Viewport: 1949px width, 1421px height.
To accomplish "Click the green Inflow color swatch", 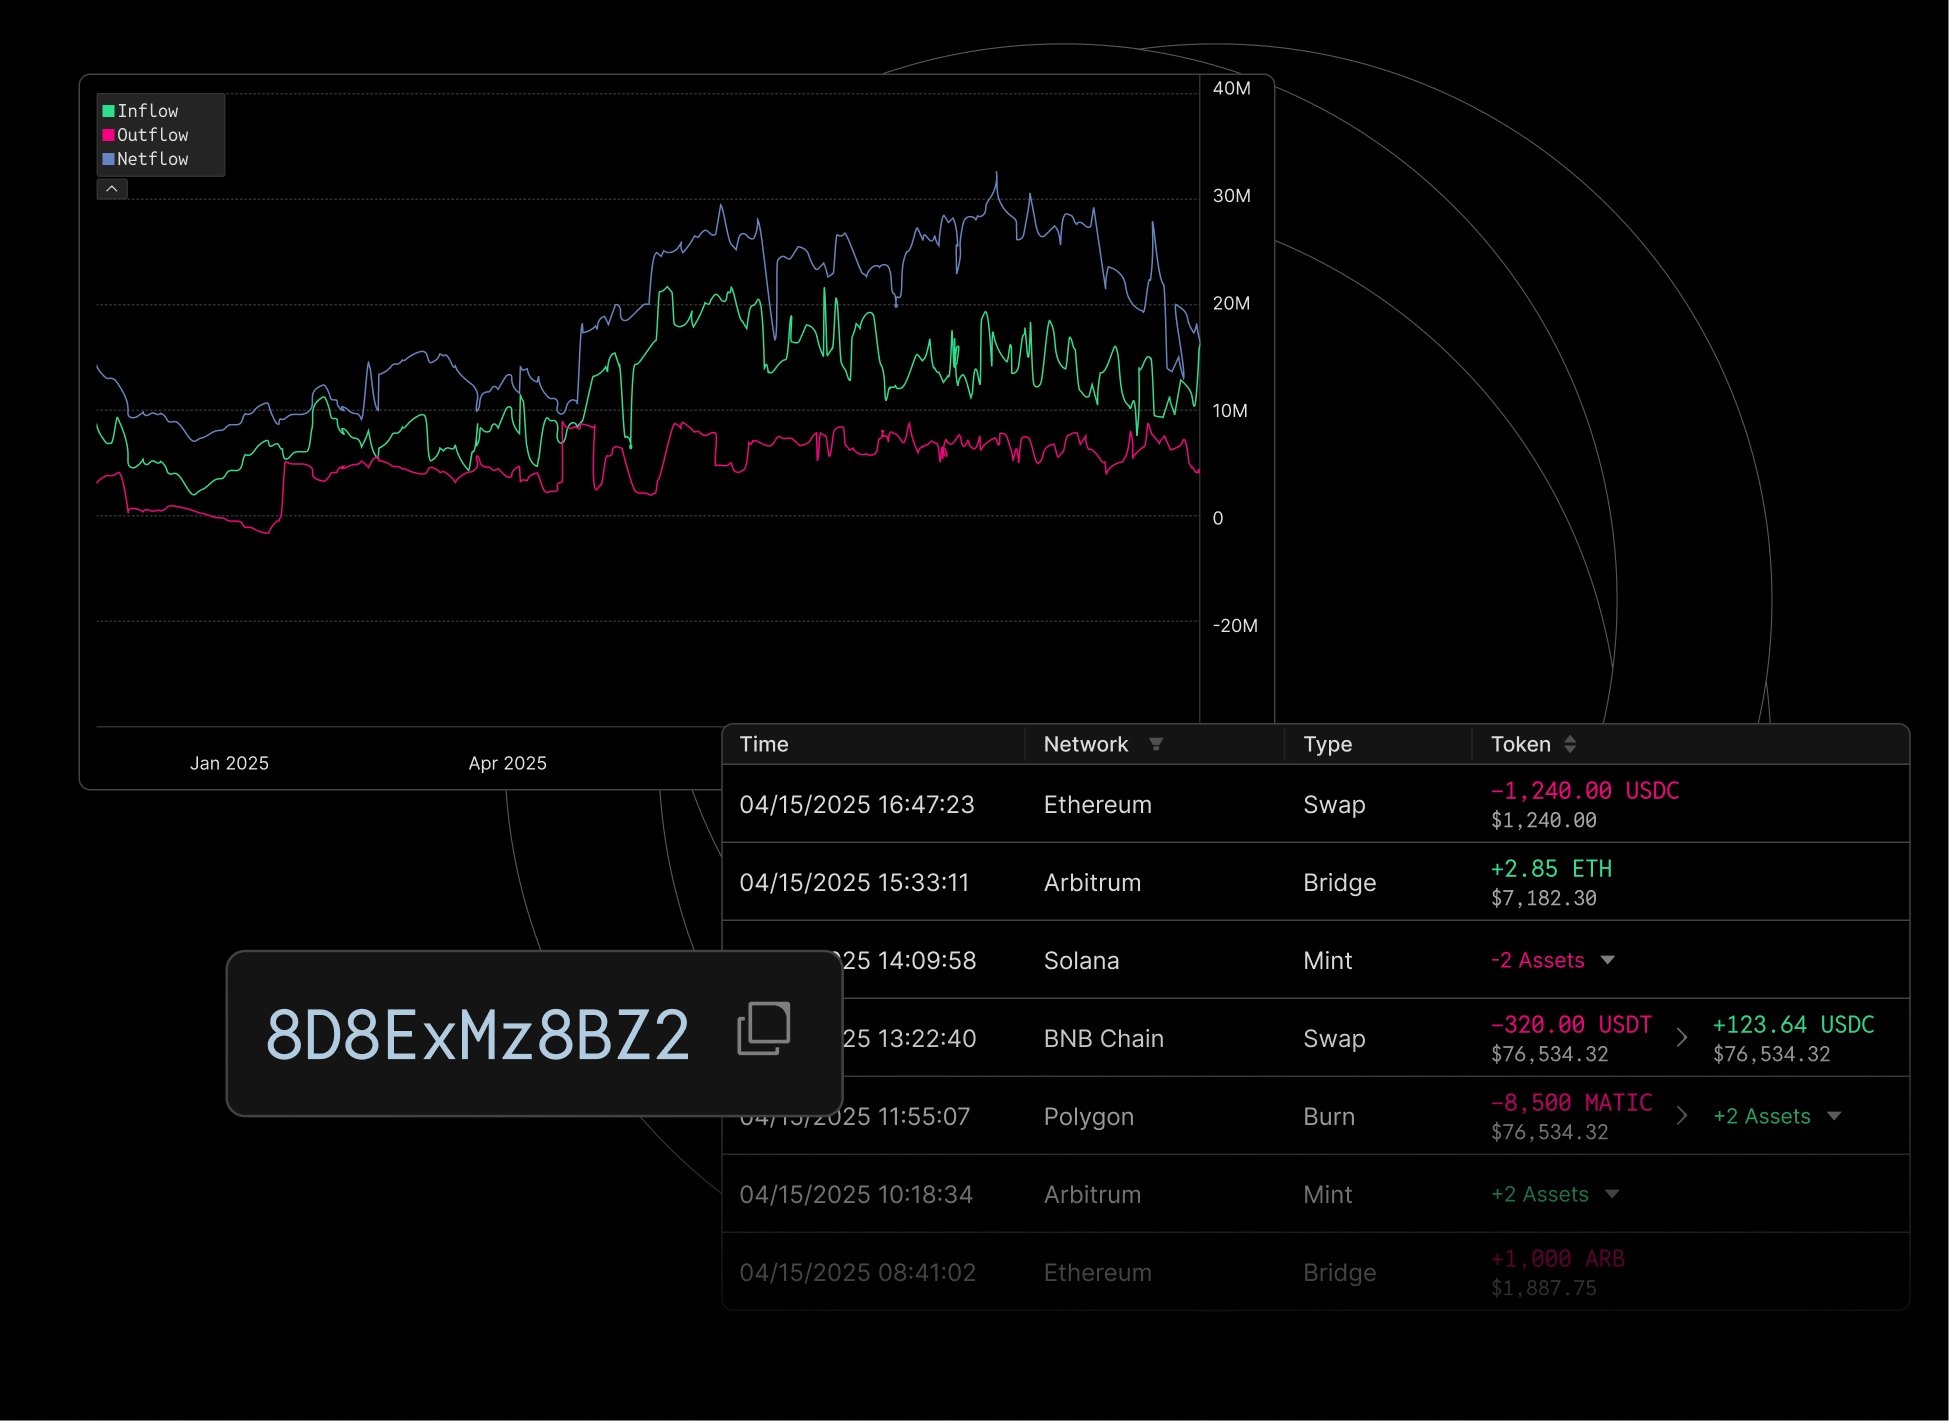I will [x=108, y=111].
